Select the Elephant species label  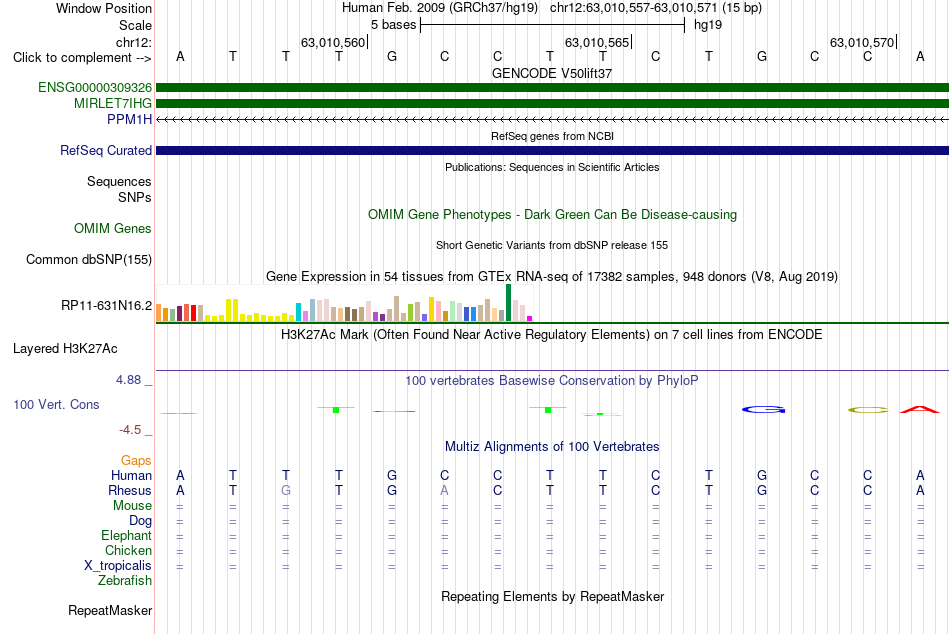tap(126, 535)
